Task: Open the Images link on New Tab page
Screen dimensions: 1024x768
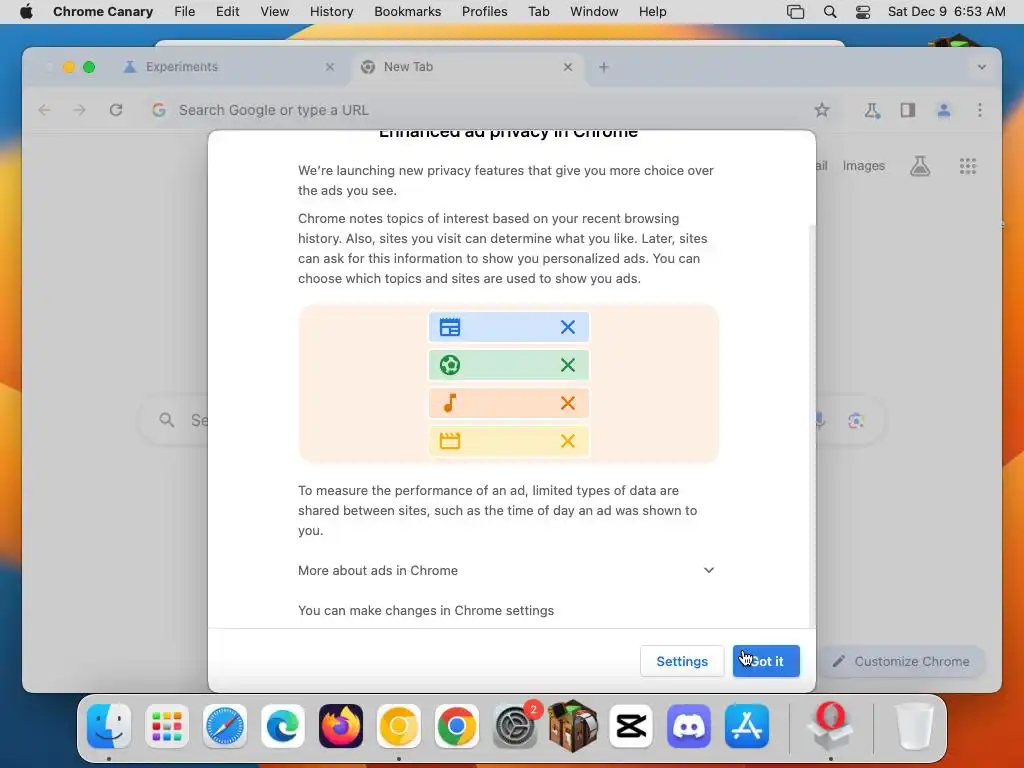Action: coord(863,166)
